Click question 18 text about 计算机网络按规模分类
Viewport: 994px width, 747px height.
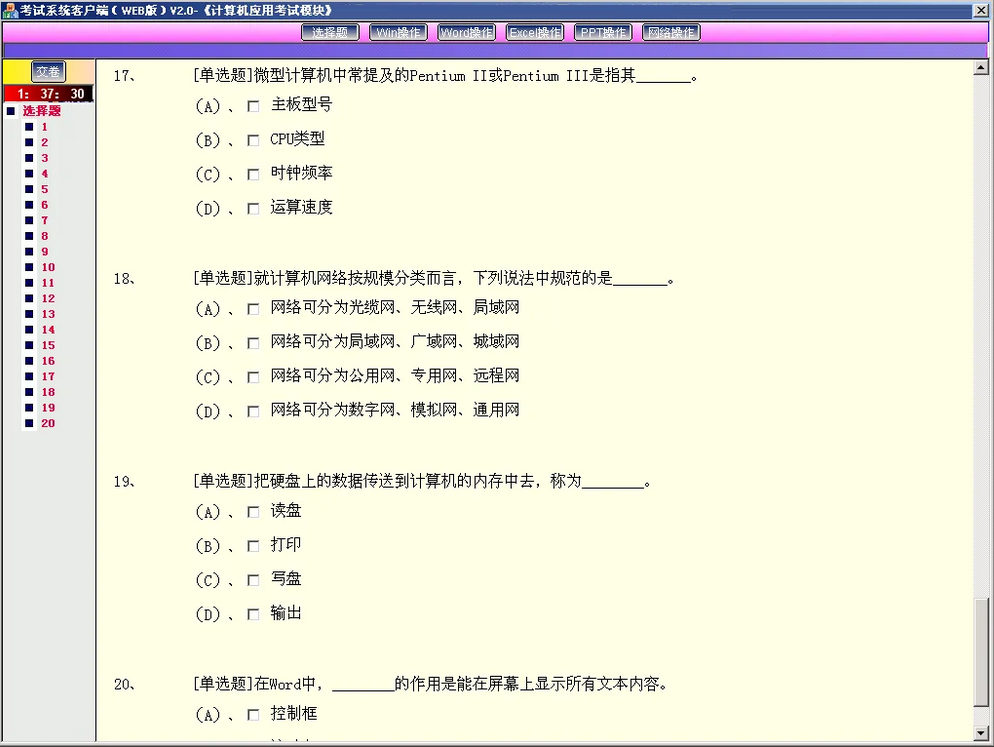pyautogui.click(x=434, y=278)
